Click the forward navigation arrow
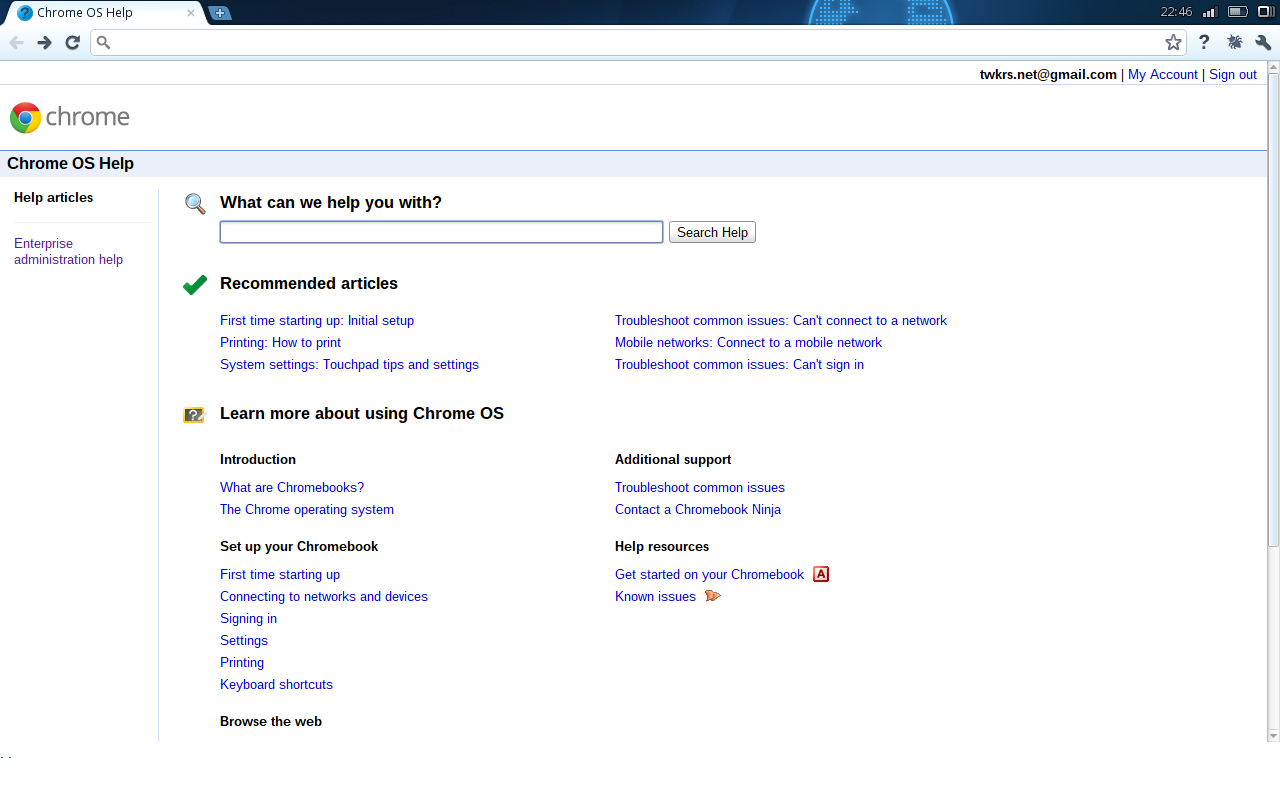 (44, 42)
